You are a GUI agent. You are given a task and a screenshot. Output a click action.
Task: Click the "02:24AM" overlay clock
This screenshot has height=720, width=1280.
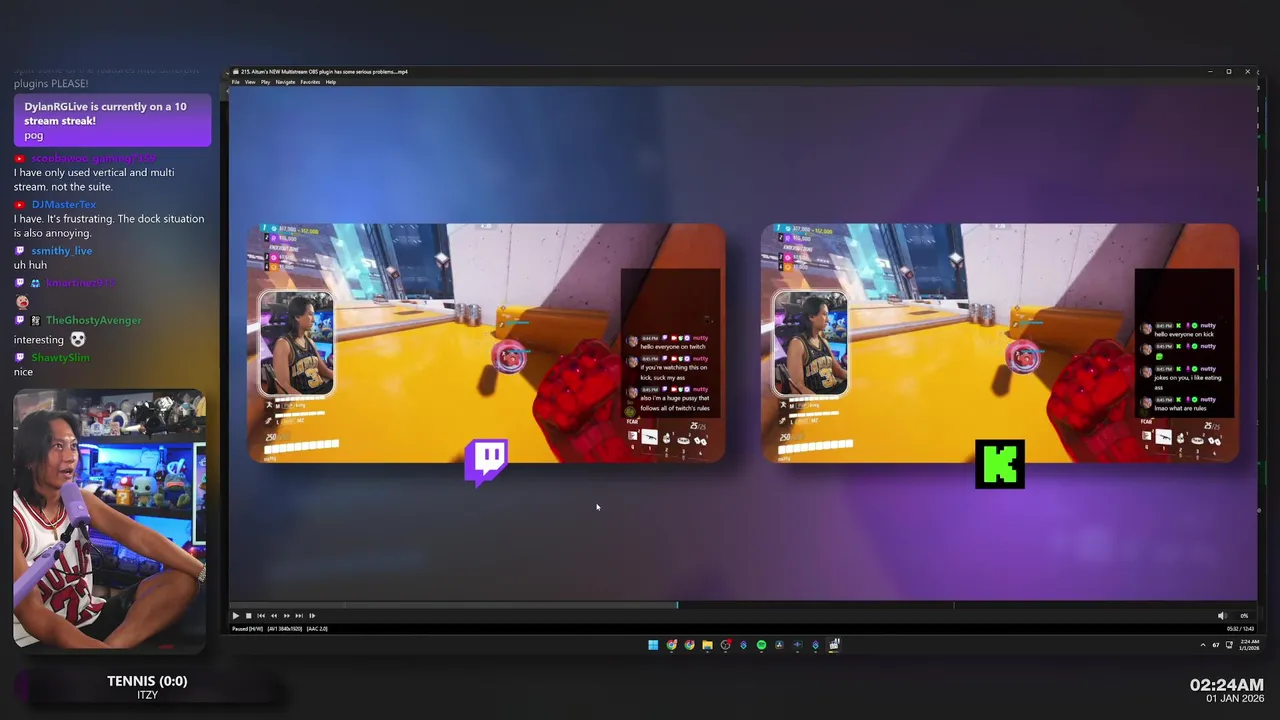pyautogui.click(x=1227, y=685)
